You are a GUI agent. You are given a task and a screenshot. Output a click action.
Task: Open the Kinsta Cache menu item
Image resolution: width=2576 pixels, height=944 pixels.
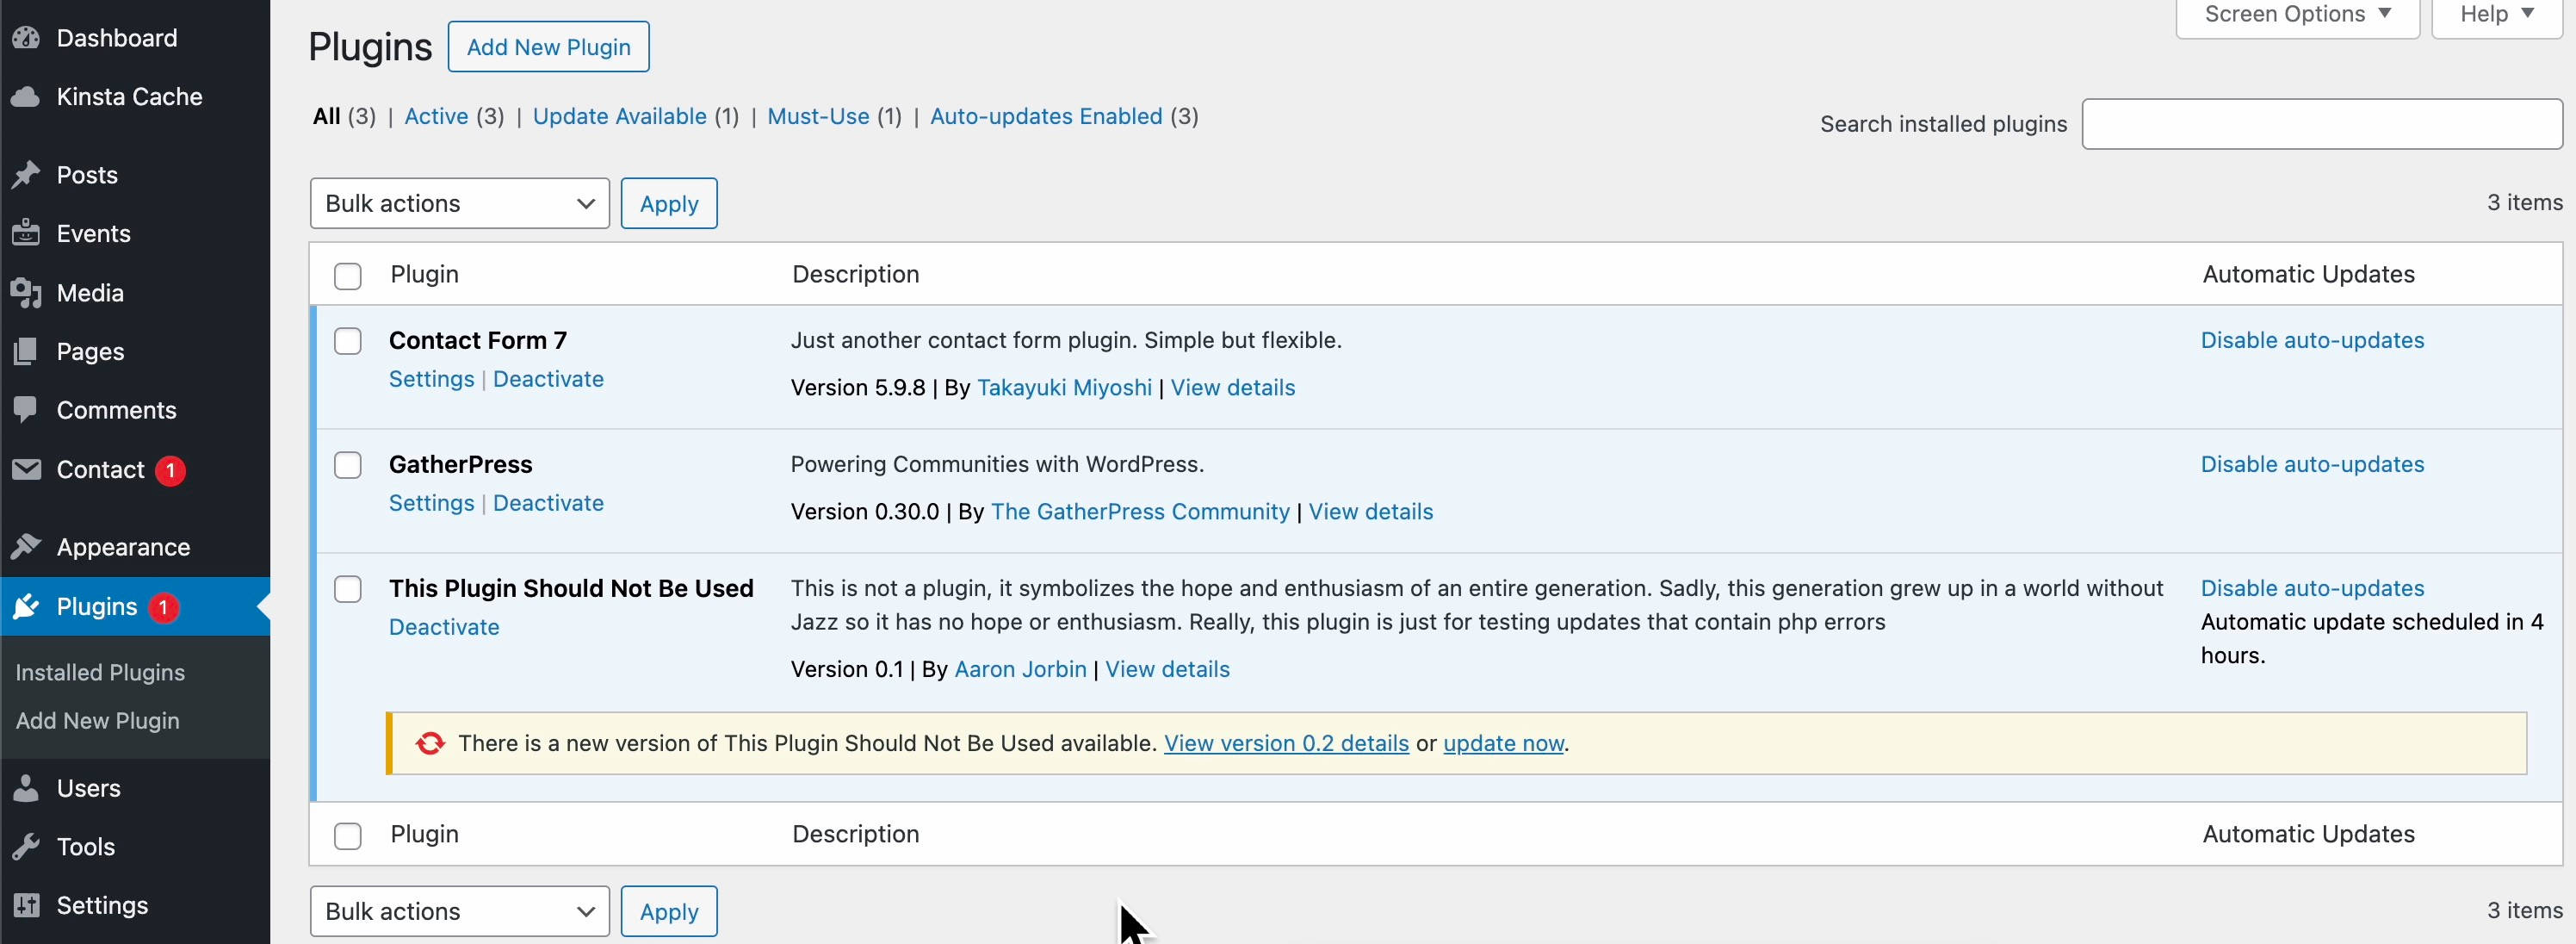[129, 97]
